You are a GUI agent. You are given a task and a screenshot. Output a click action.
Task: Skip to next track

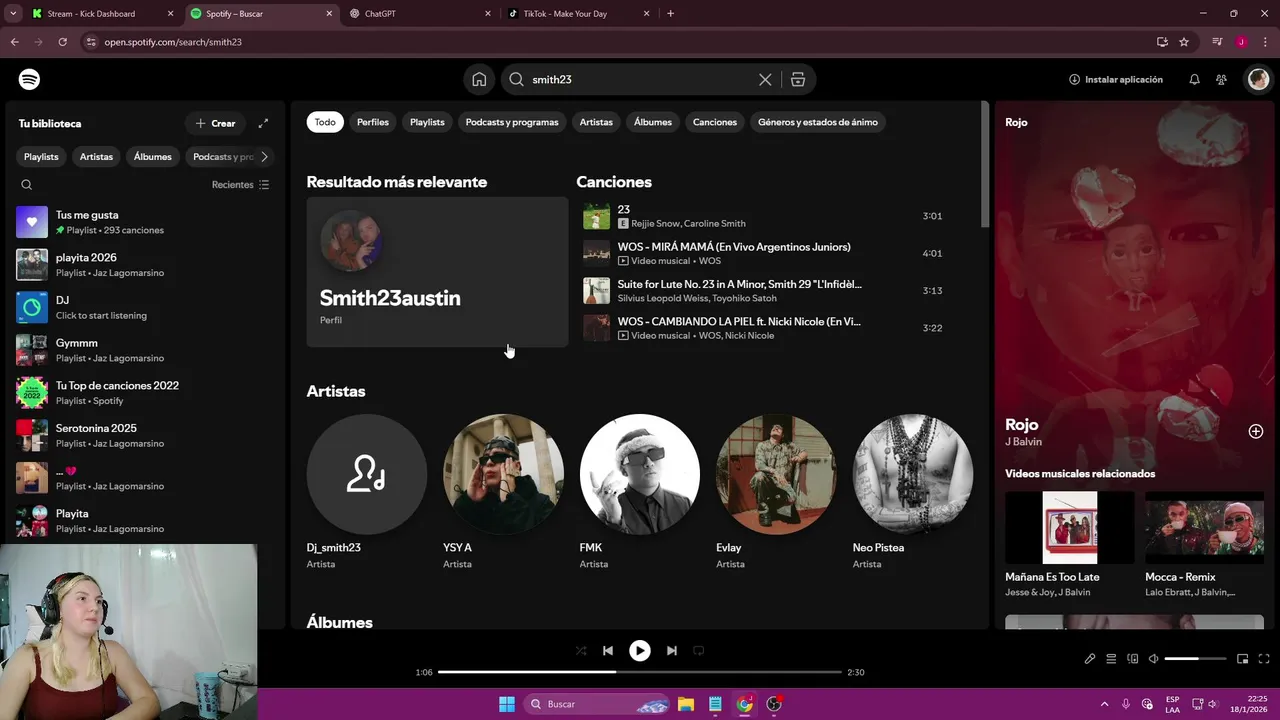coord(672,650)
